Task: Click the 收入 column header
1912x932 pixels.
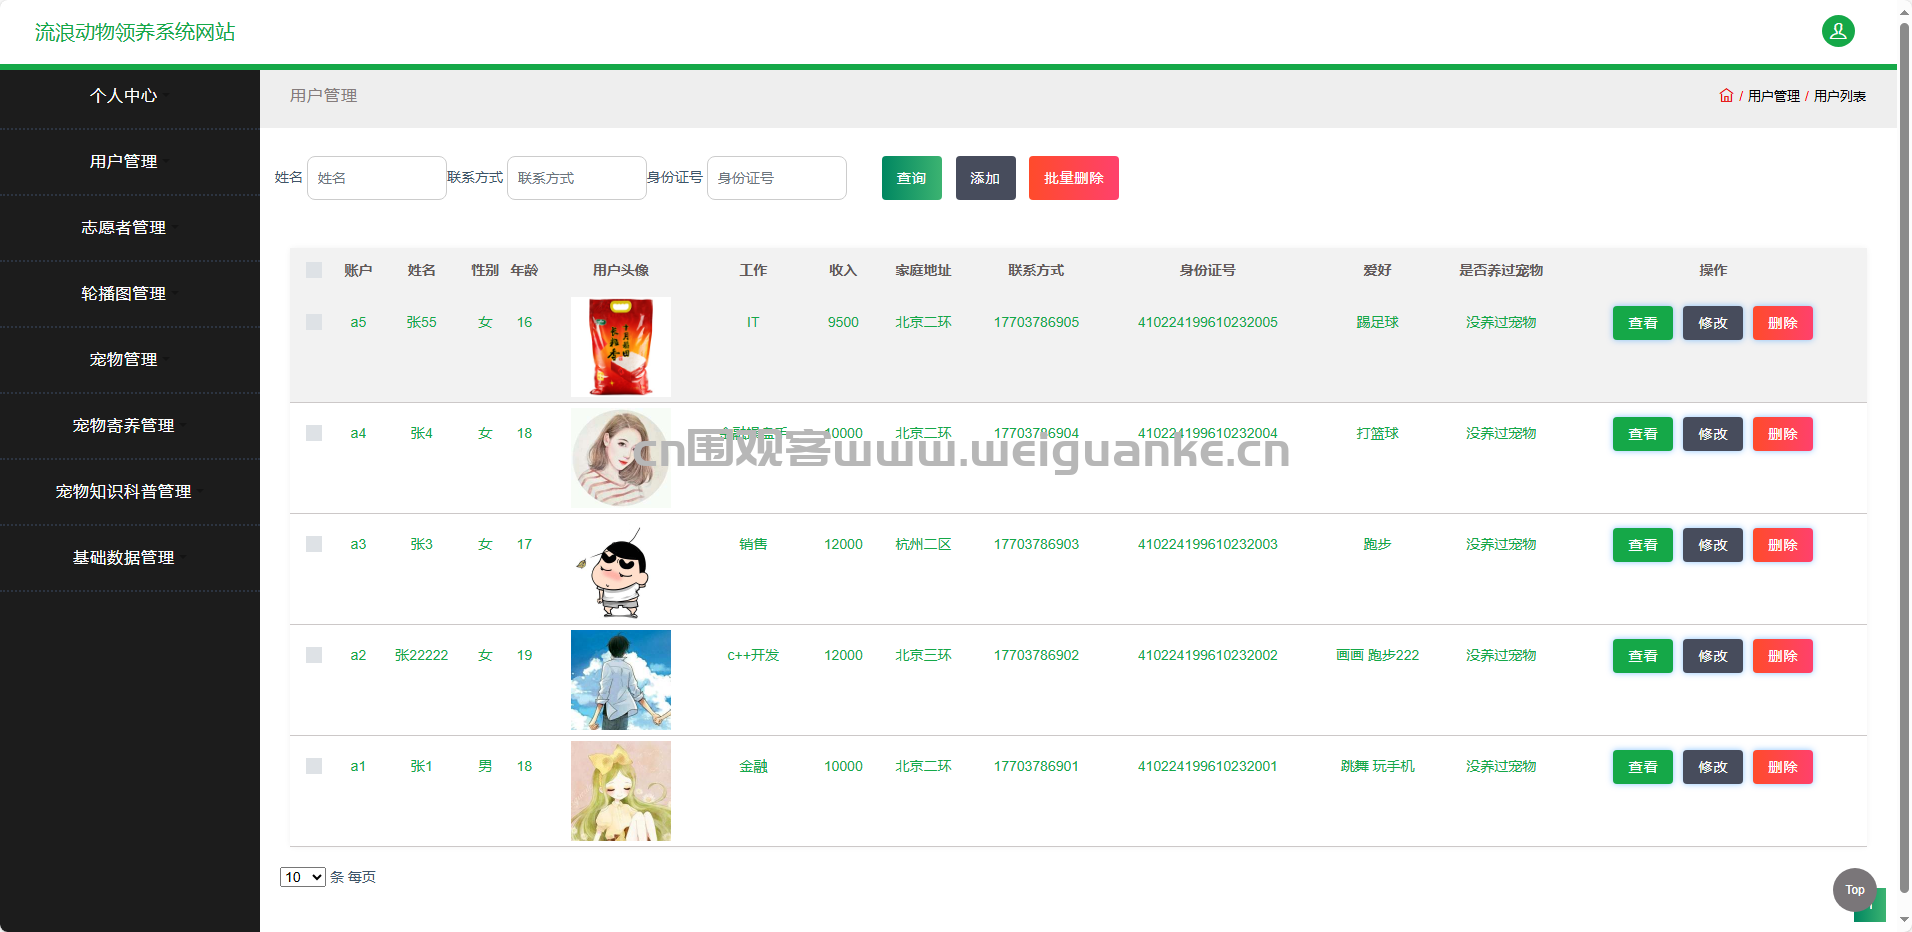Action: coord(843,270)
